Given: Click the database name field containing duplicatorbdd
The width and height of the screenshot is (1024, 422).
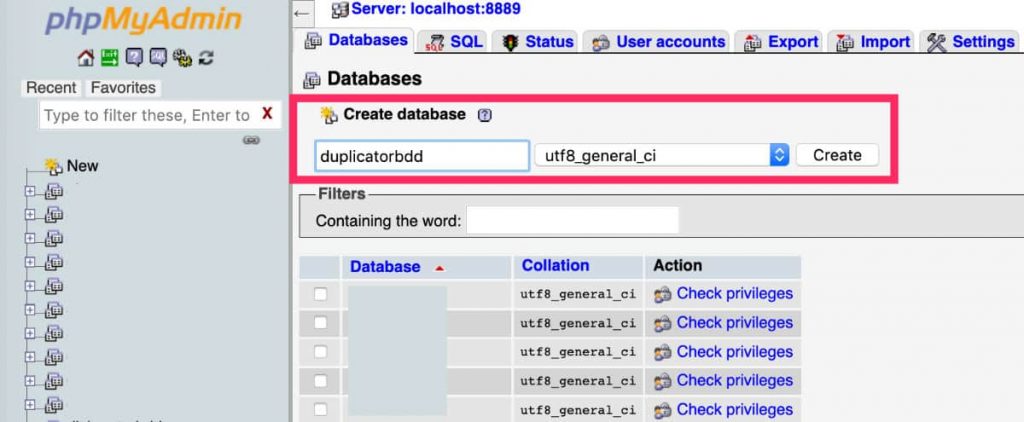Looking at the screenshot, I should (x=422, y=156).
